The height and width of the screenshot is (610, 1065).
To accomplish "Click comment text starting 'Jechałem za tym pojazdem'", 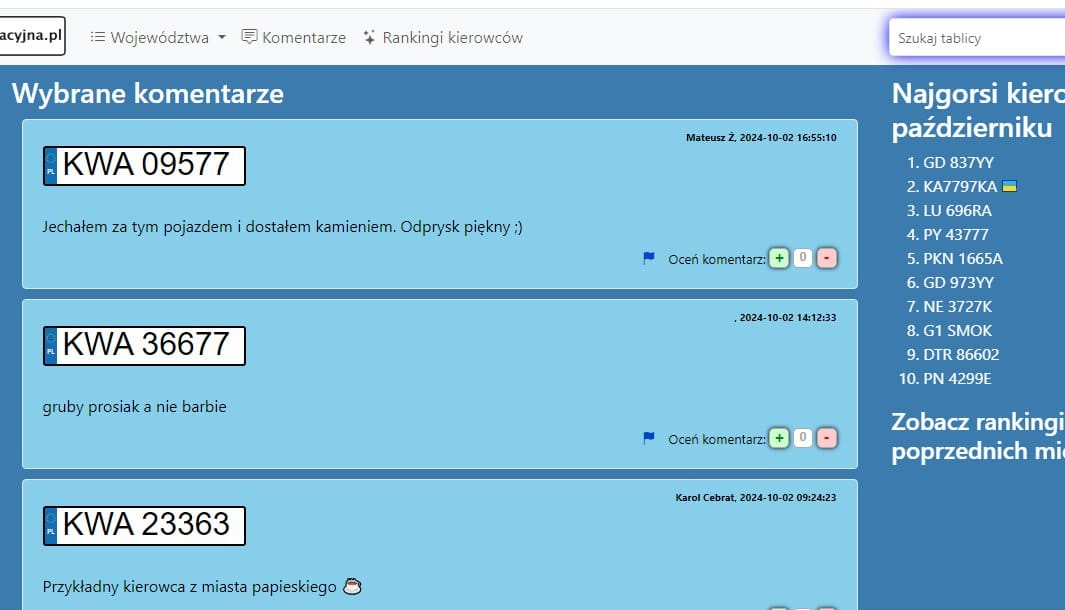I will coord(283,227).
